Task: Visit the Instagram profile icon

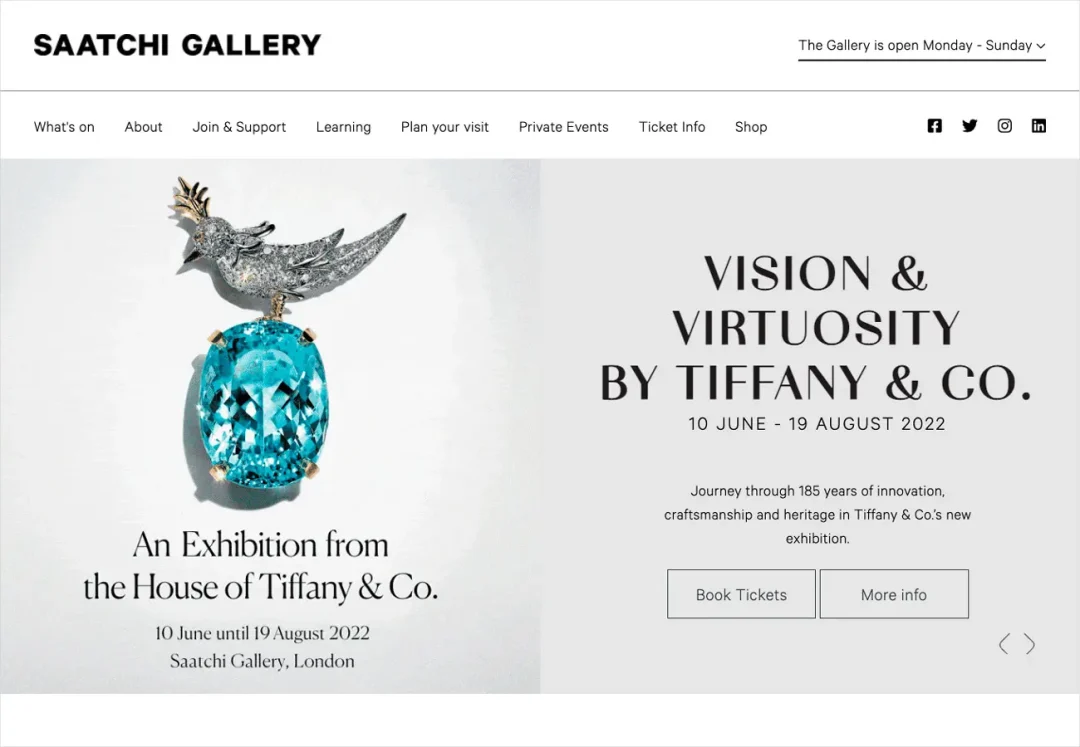Action: pos(1004,126)
